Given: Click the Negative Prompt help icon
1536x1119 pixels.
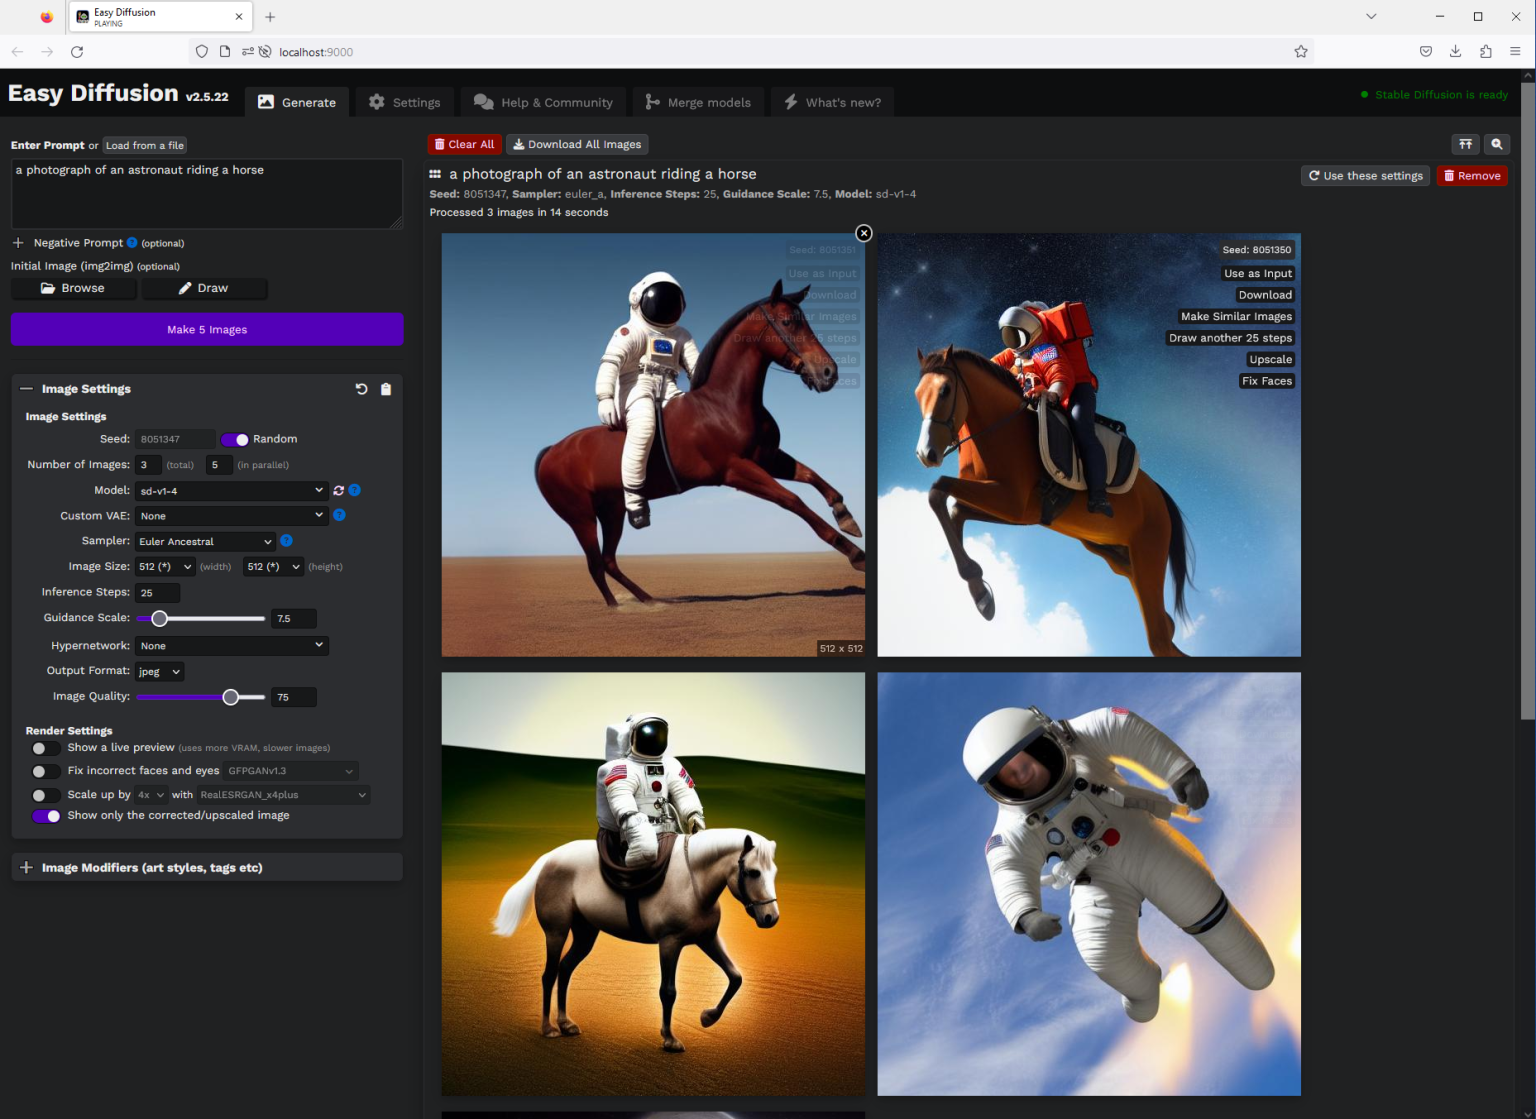Looking at the screenshot, I should click(x=132, y=243).
